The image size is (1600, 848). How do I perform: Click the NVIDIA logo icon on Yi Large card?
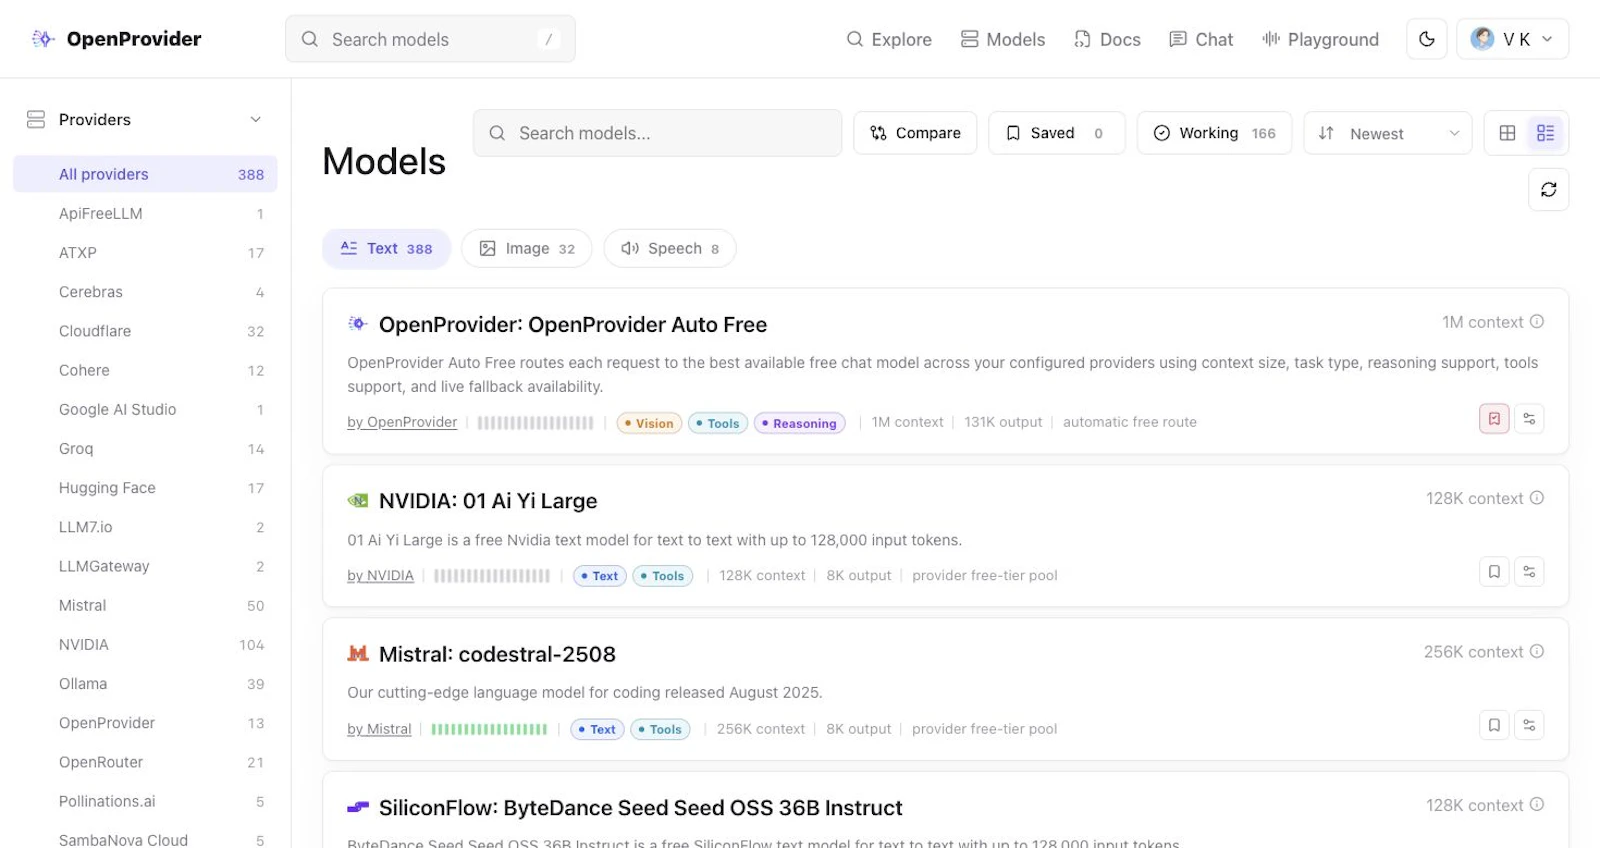point(358,501)
